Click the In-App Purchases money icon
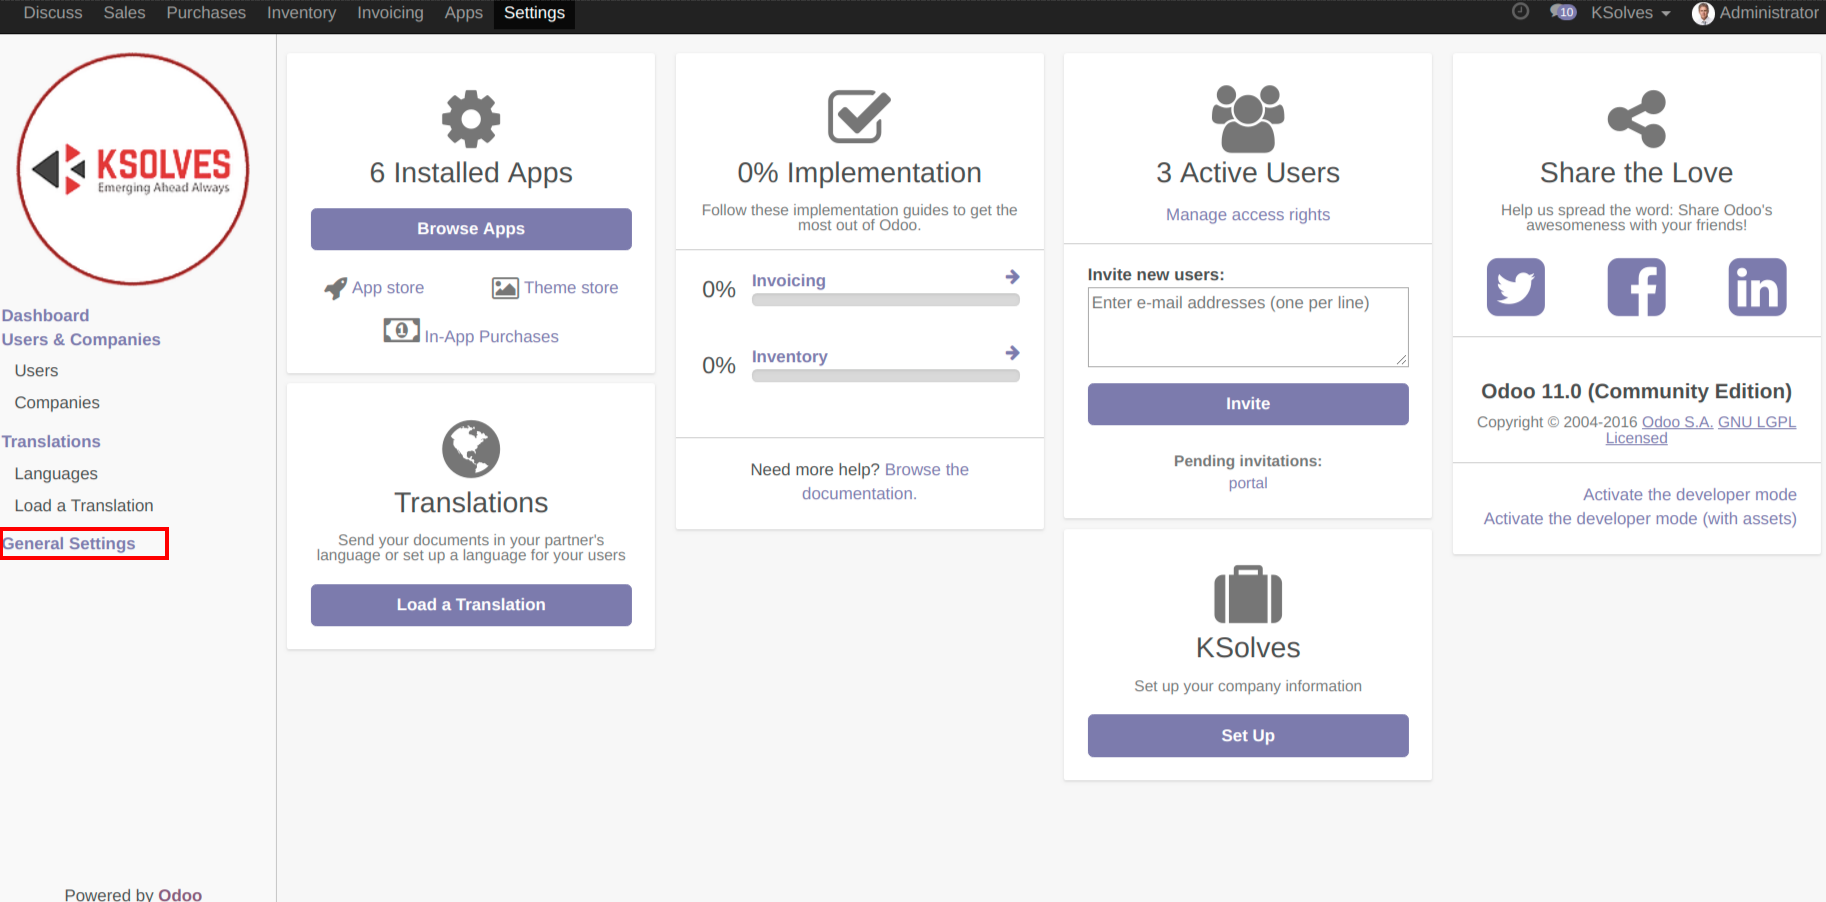Viewport: 1826px width, 902px height. [401, 330]
